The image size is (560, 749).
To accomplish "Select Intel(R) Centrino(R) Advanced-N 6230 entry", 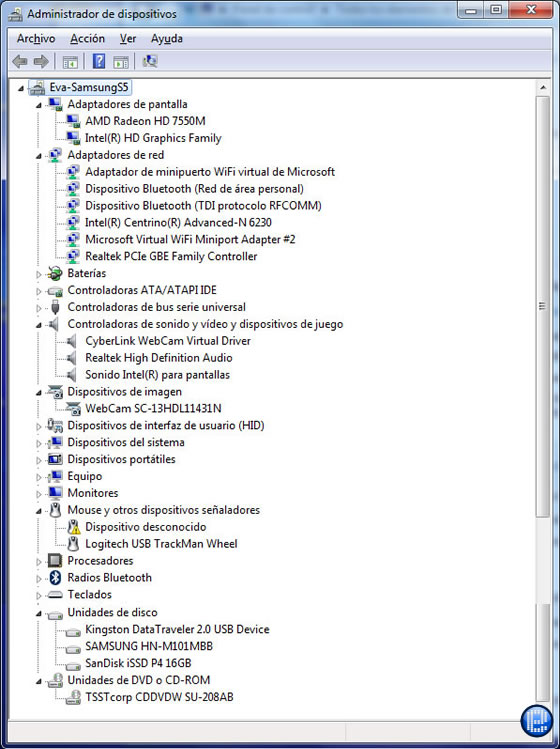I will (x=178, y=222).
